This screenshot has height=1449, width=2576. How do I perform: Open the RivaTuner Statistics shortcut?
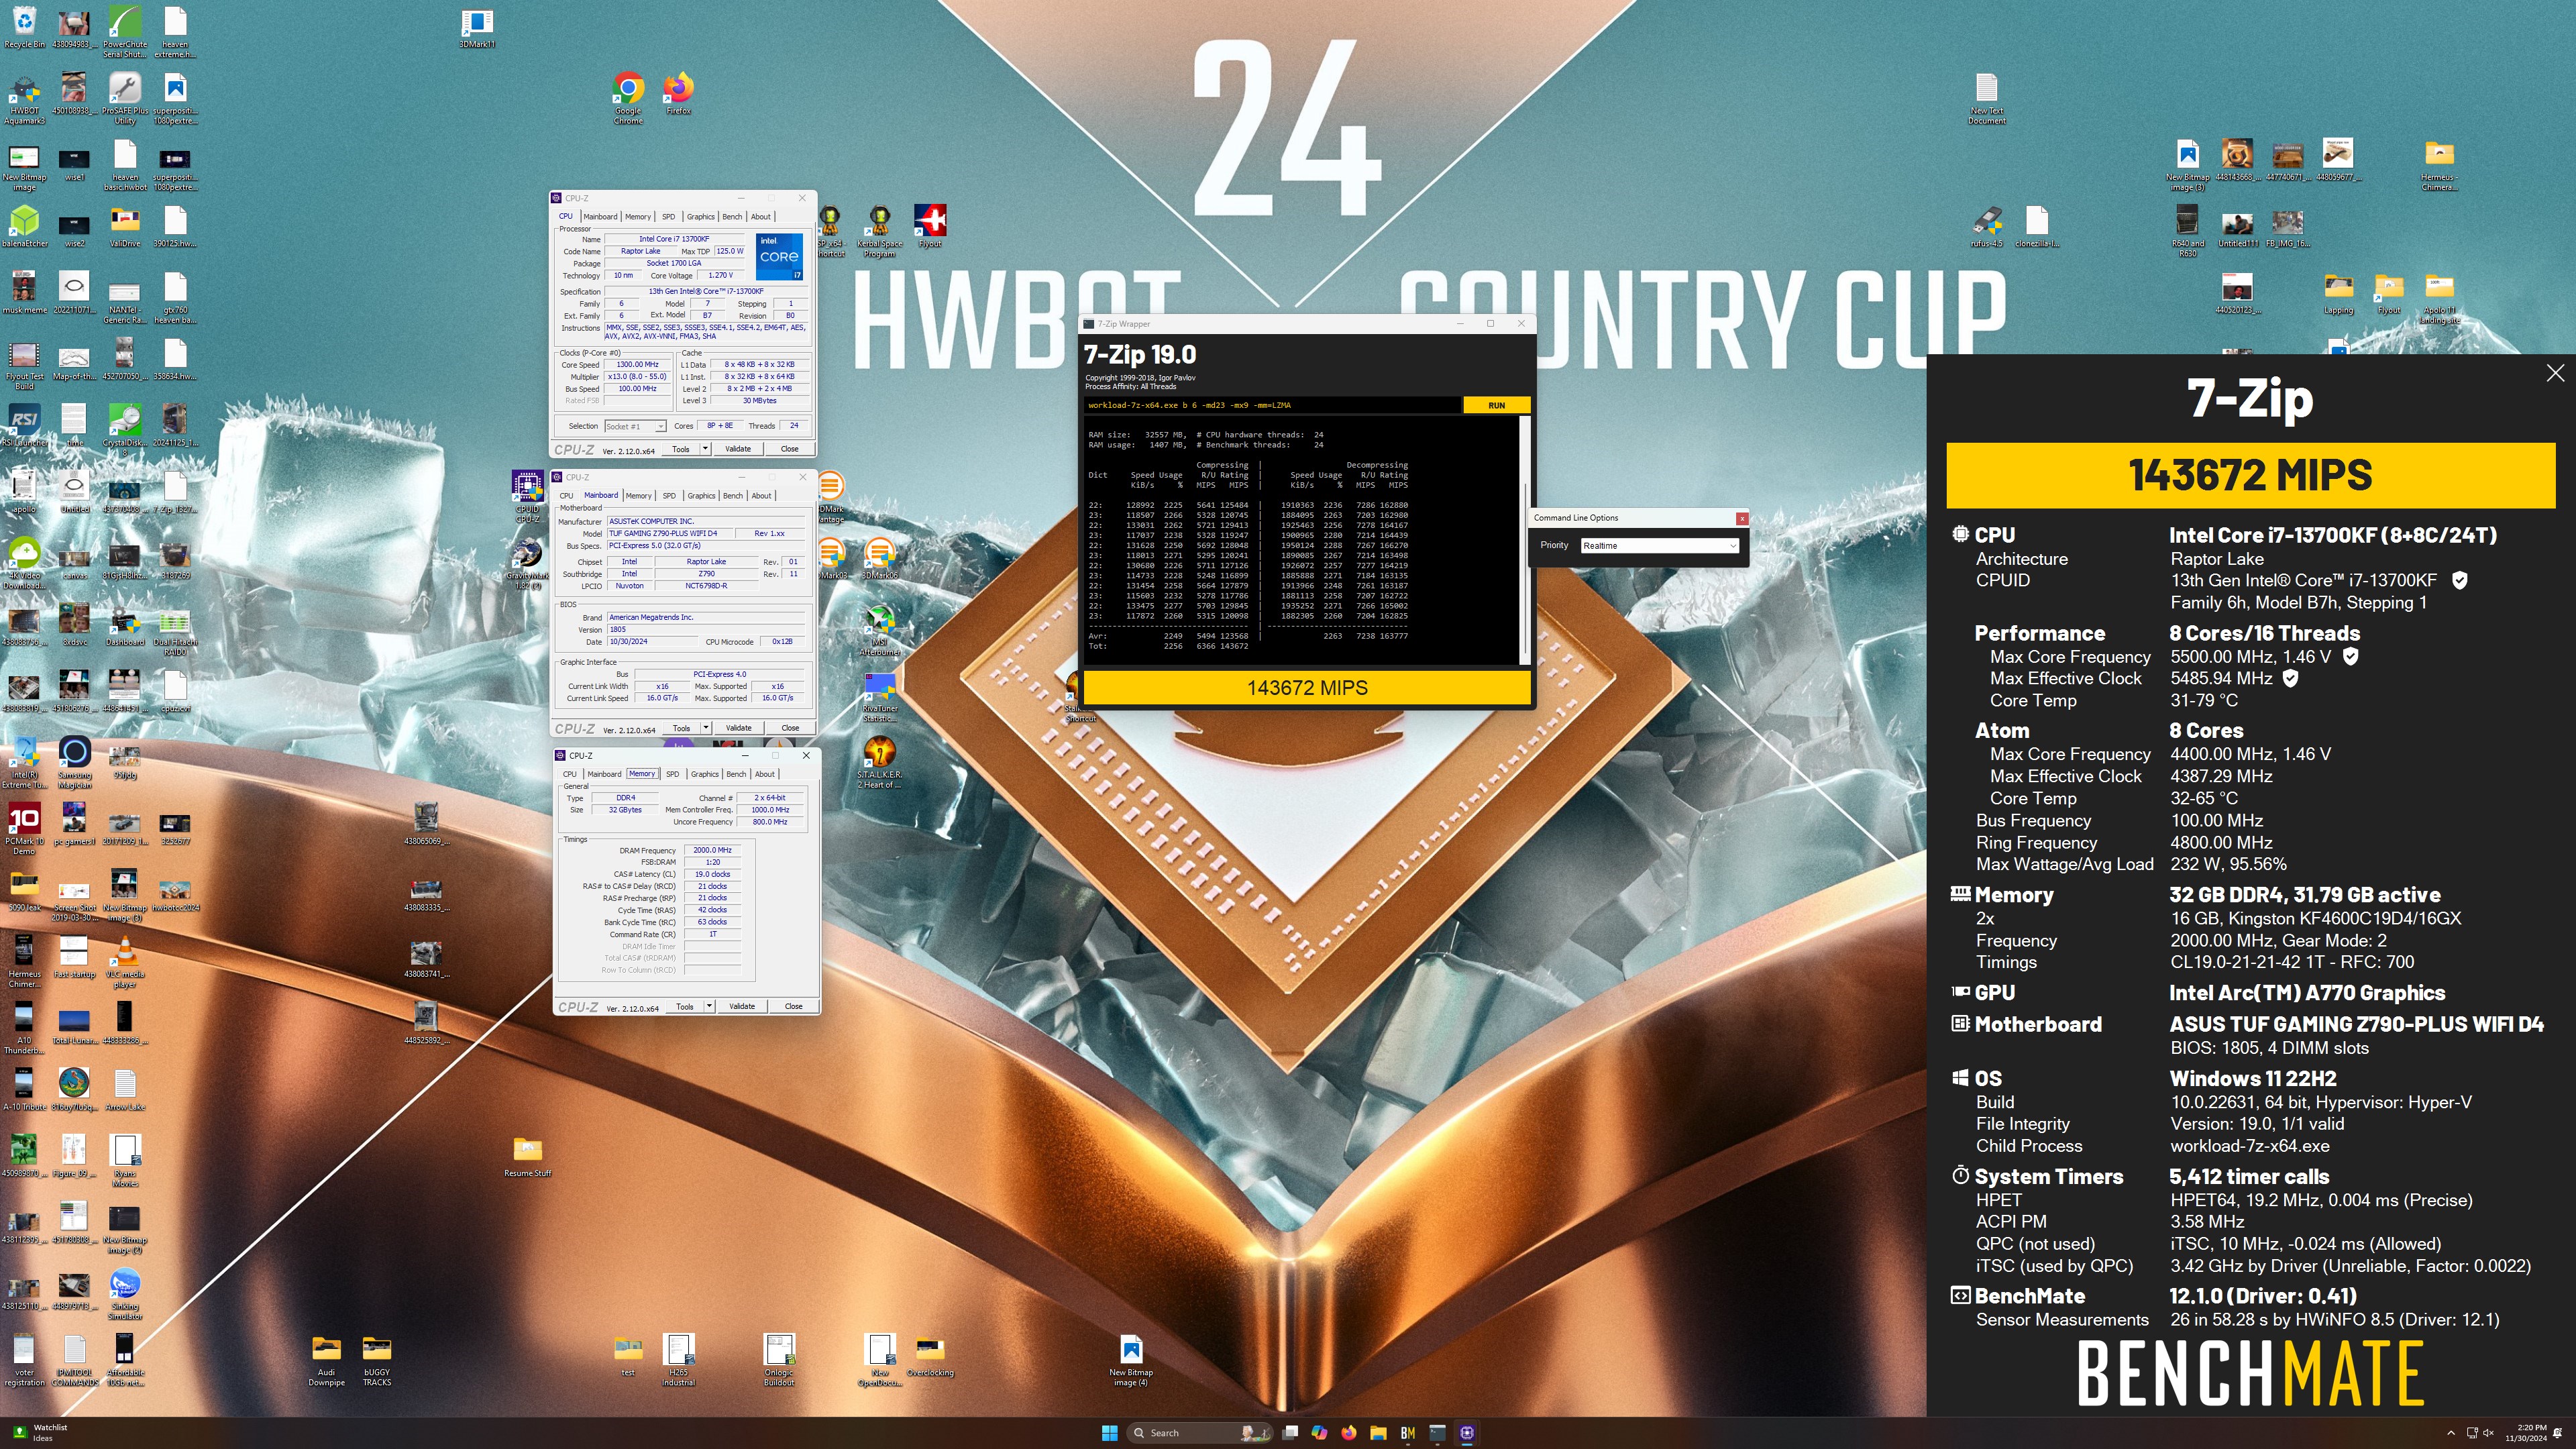tap(879, 697)
